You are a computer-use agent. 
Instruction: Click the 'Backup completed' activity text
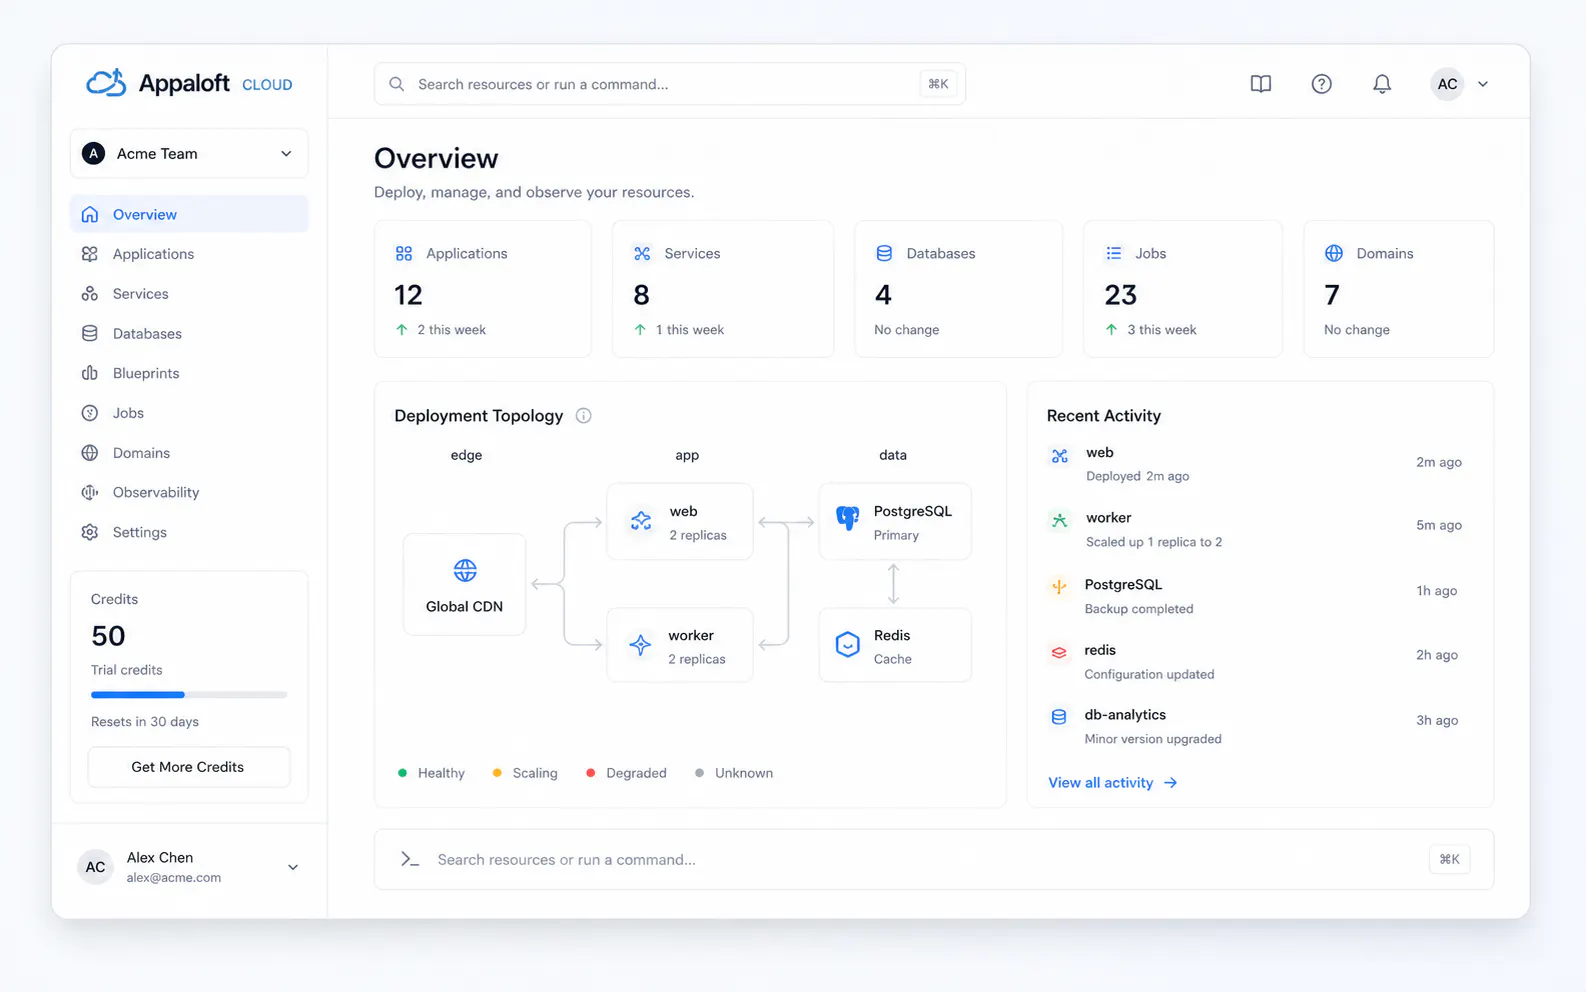tap(1139, 609)
